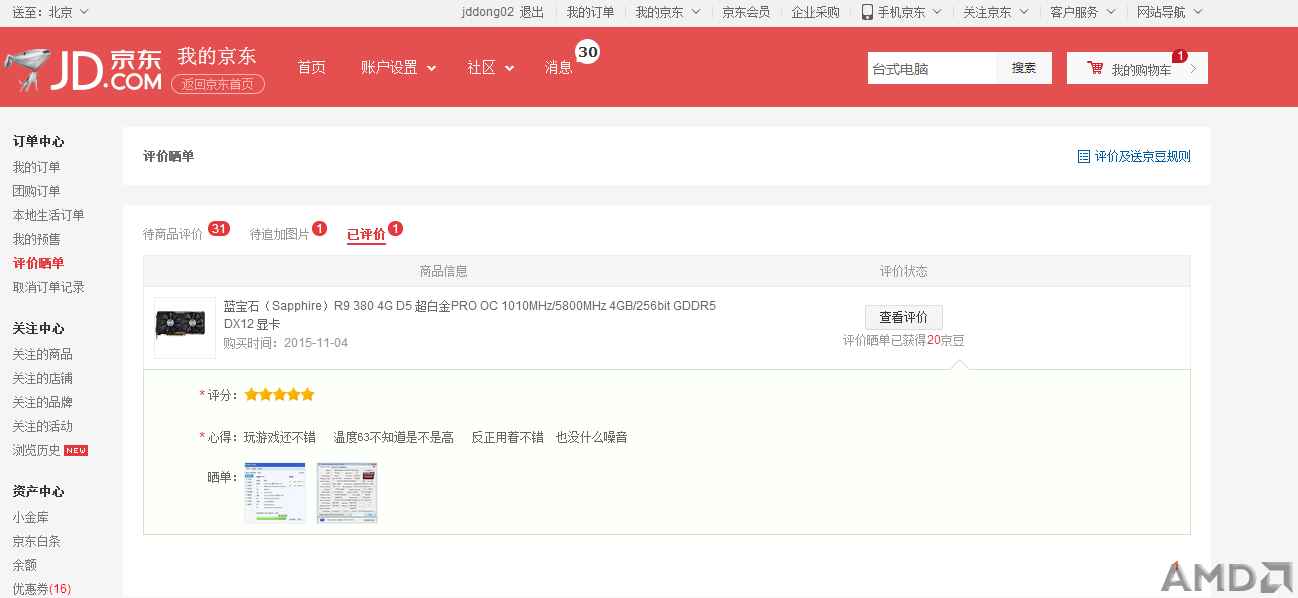The height and width of the screenshot is (598, 1298).
Task: Switch to the 待商品评价 tab
Action: [x=173, y=234]
